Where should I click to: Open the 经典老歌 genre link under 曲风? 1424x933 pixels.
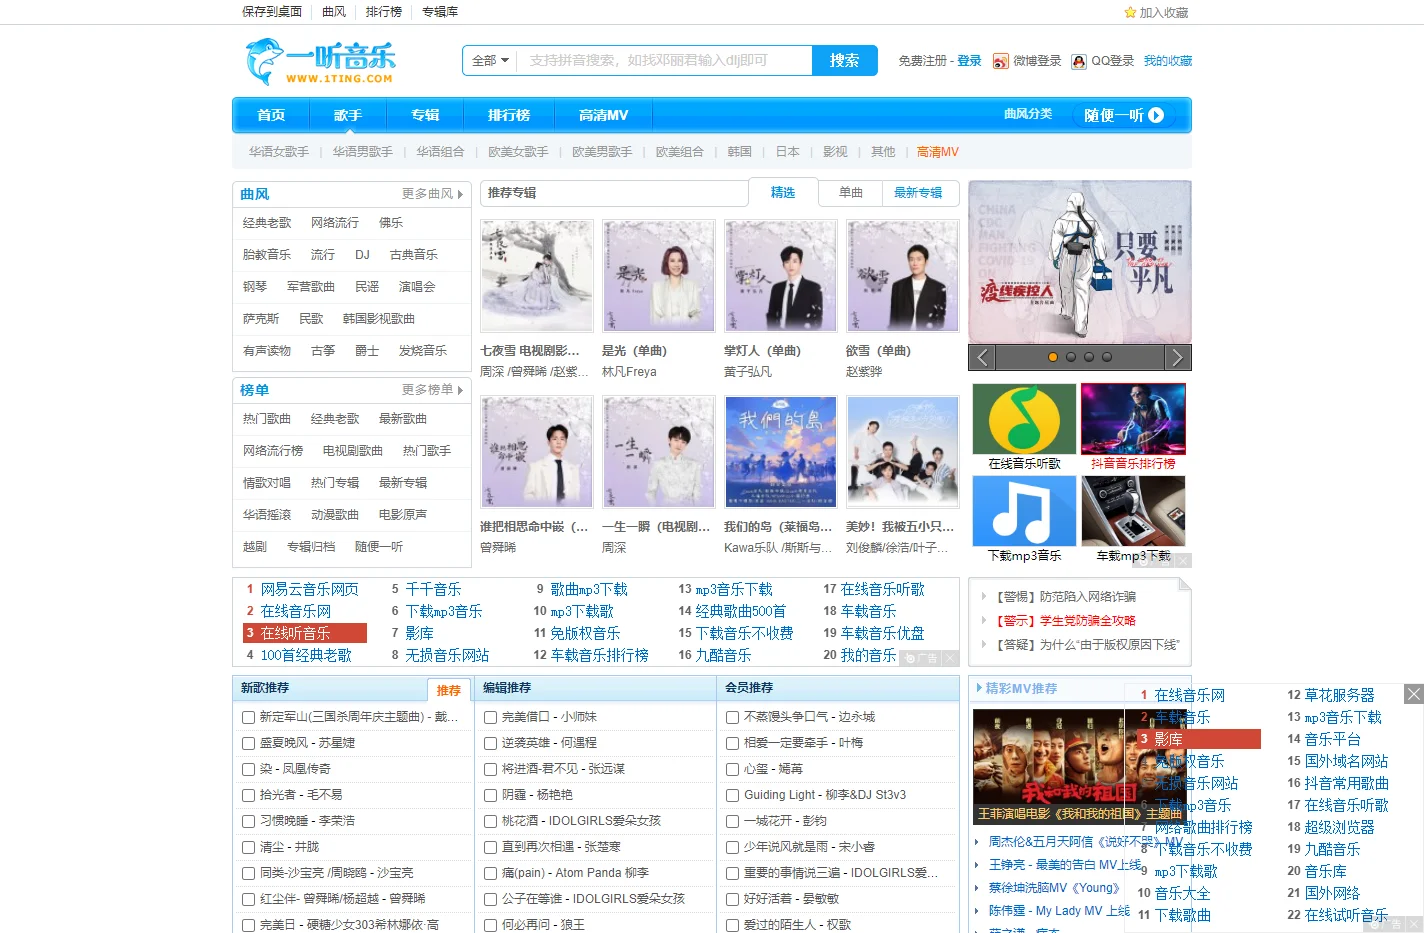coord(267,223)
